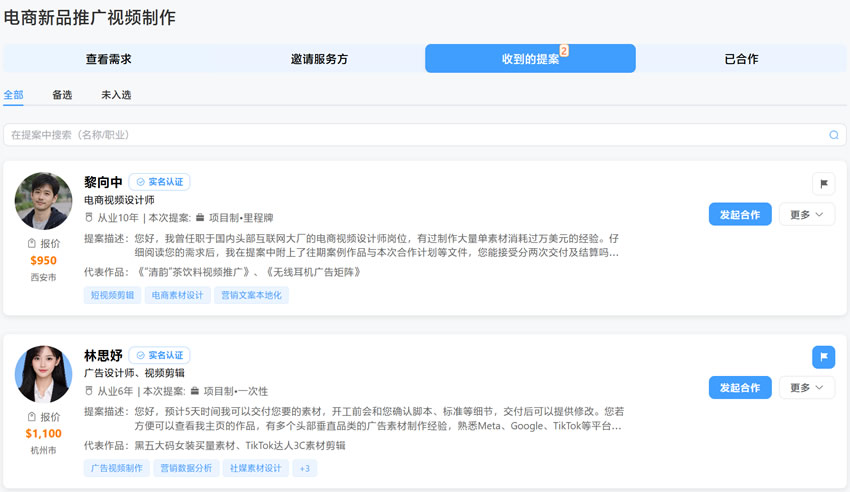
Task: Expand 更多 dropdown for 黎向中
Action: pos(806,214)
